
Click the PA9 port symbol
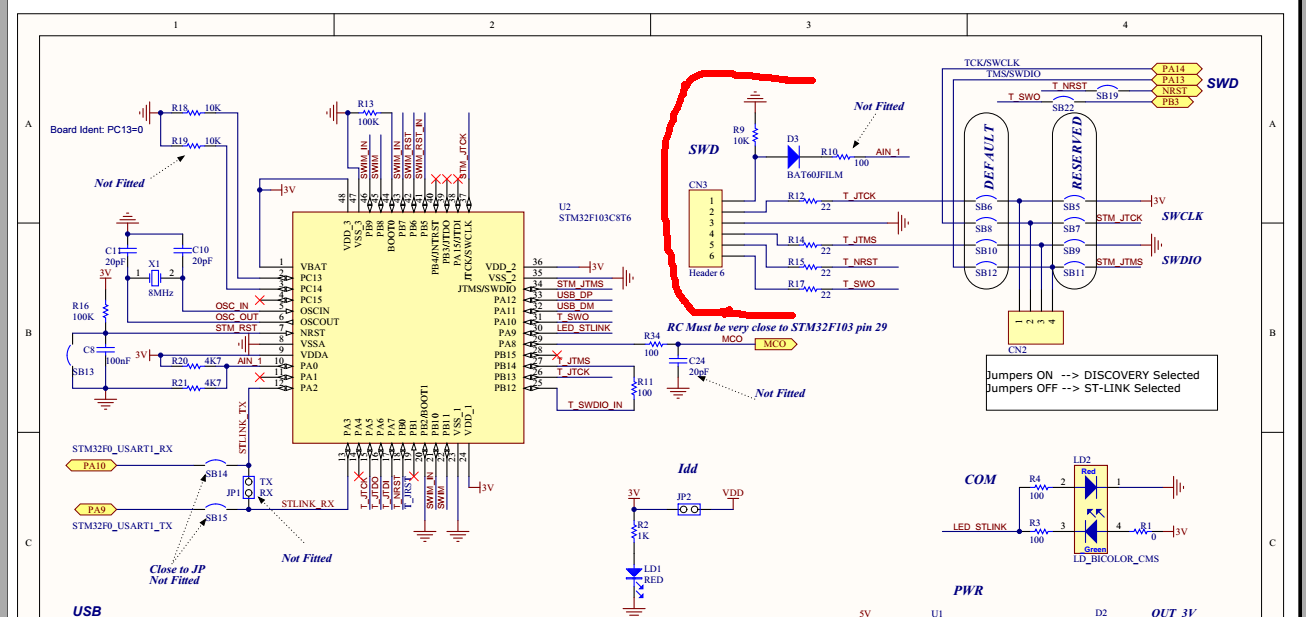[x=94, y=508]
